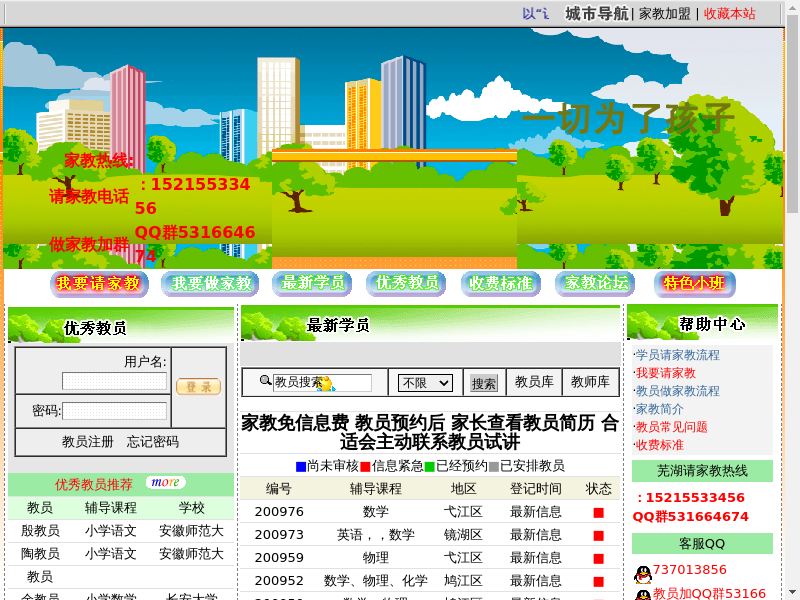
Task: Select student row 200976
Action: 430,511
